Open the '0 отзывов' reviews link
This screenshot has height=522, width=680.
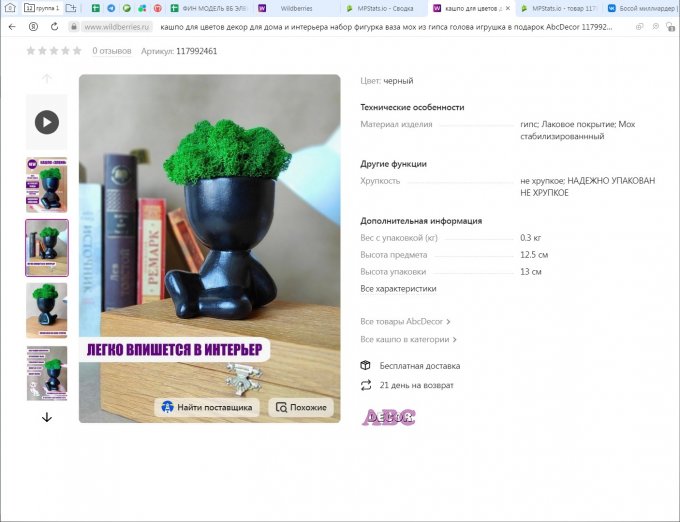(x=112, y=51)
